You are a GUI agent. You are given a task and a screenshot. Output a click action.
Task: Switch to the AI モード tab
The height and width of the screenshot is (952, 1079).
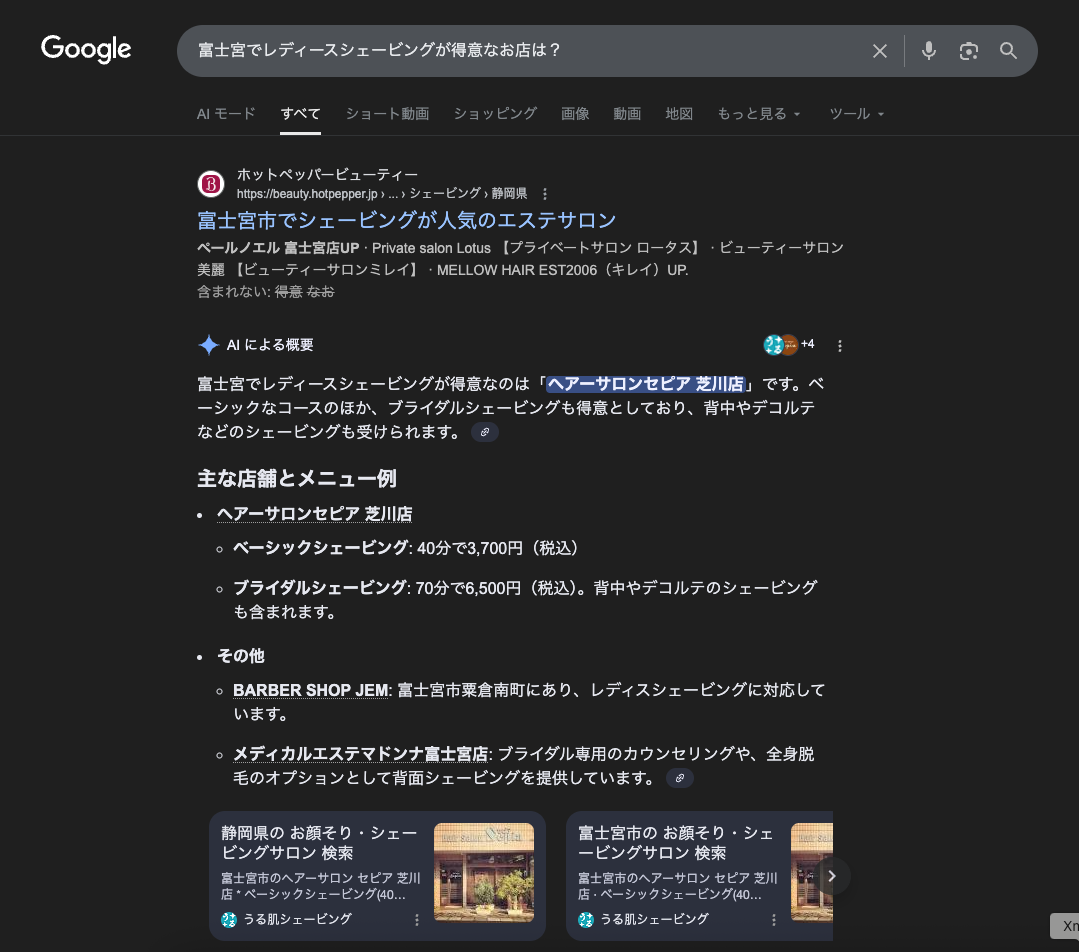226,114
